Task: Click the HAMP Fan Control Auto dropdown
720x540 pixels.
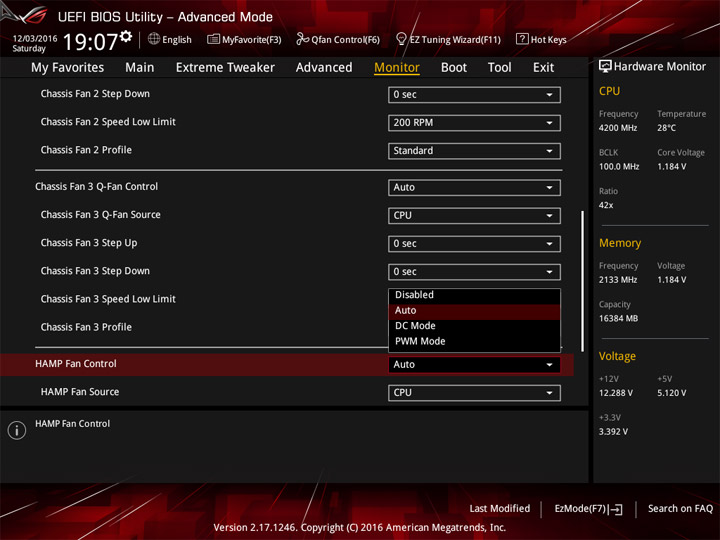Action: [x=474, y=365]
